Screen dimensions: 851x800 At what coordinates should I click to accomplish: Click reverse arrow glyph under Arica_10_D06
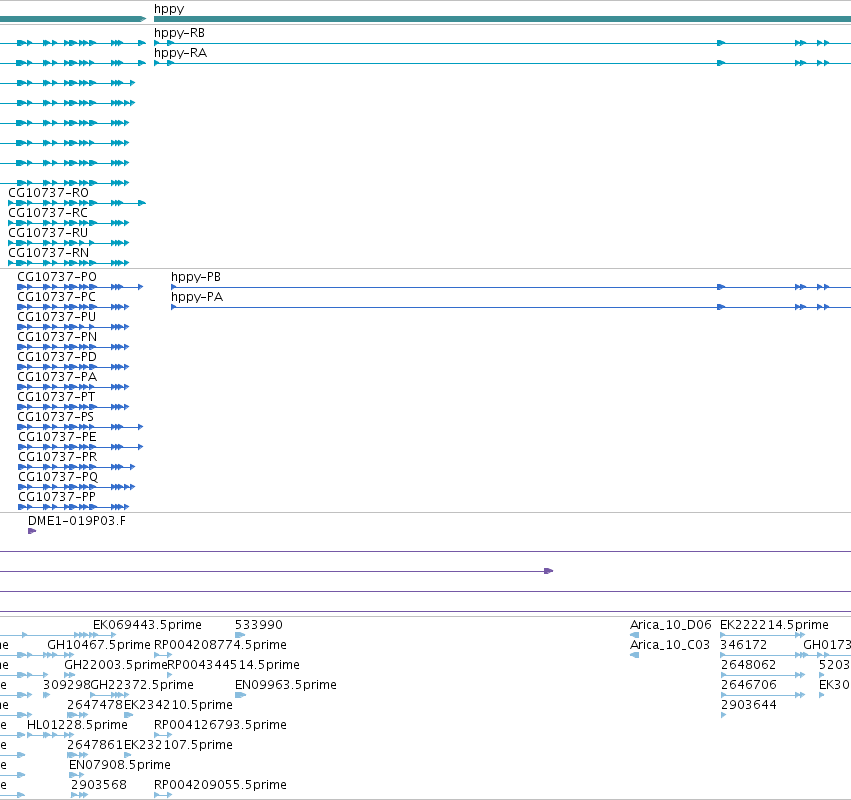634,635
